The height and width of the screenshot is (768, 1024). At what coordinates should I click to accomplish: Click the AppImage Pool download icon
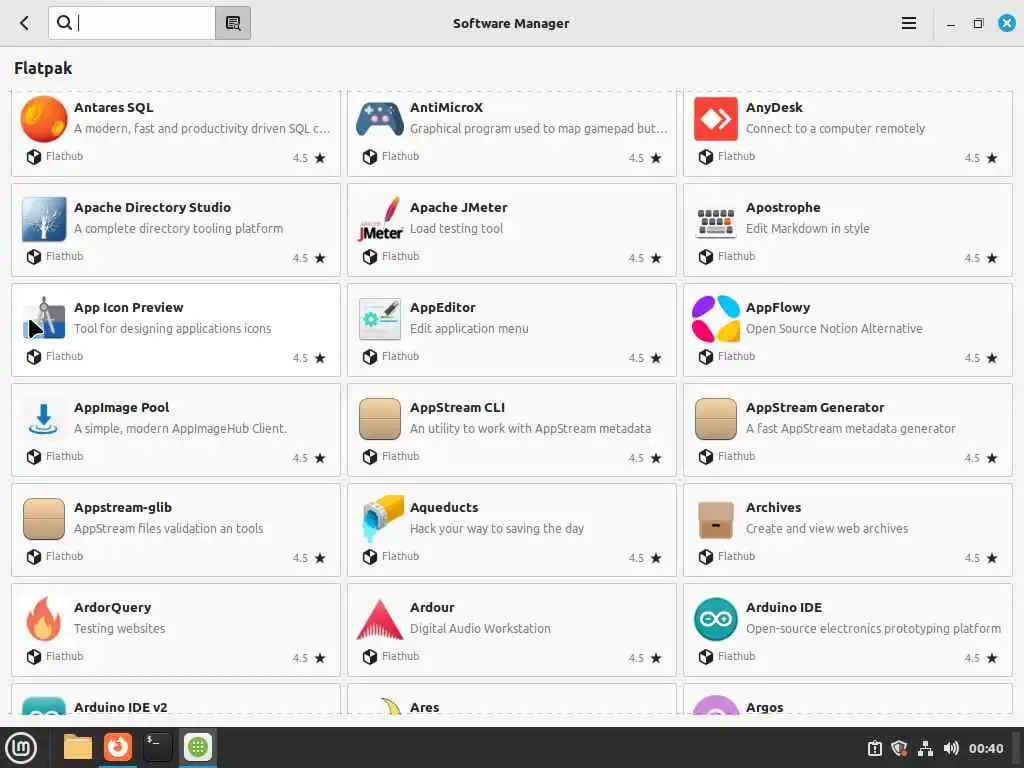click(x=44, y=419)
